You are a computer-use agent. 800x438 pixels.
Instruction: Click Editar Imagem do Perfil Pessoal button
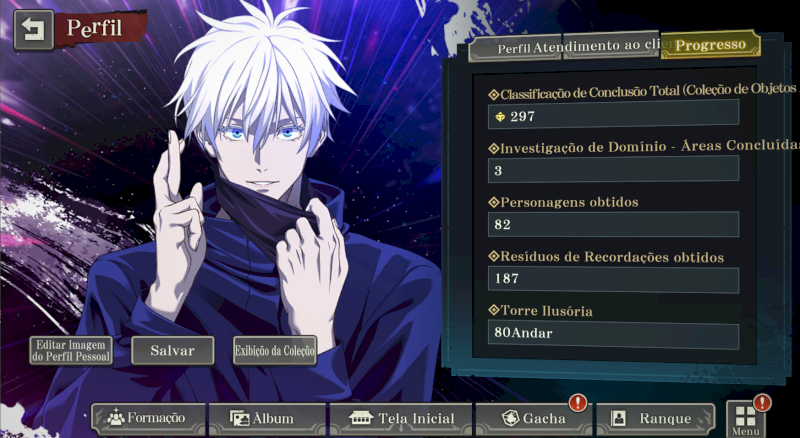point(71,351)
